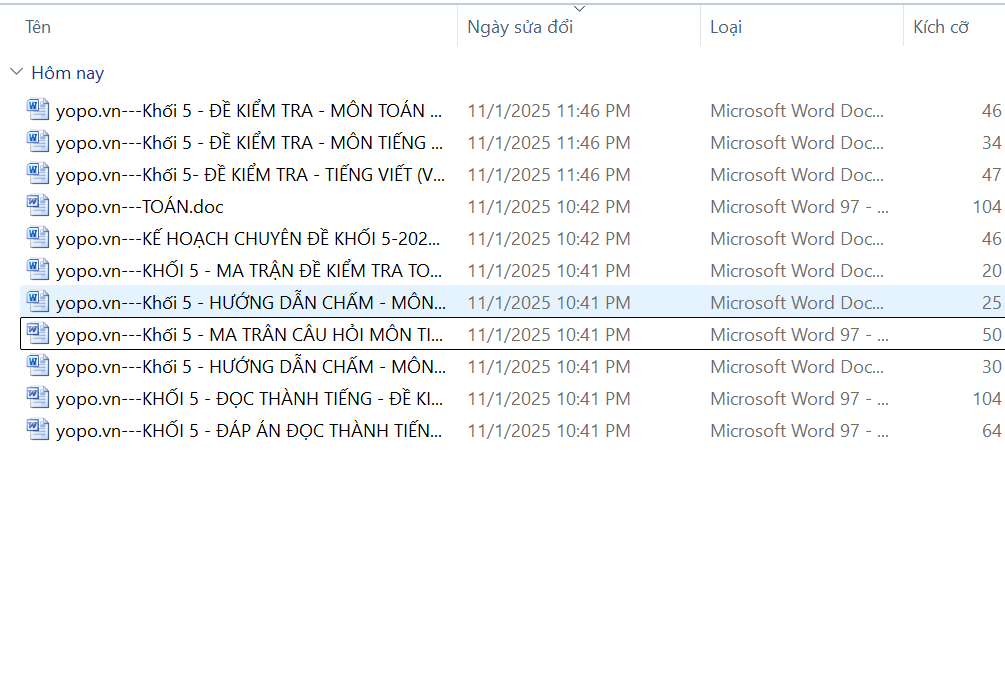This screenshot has width=1005, height=700.
Task: Select ĐỀ KIỂM TRA - TIẾNG VIẾT file name
Action: coord(250,175)
